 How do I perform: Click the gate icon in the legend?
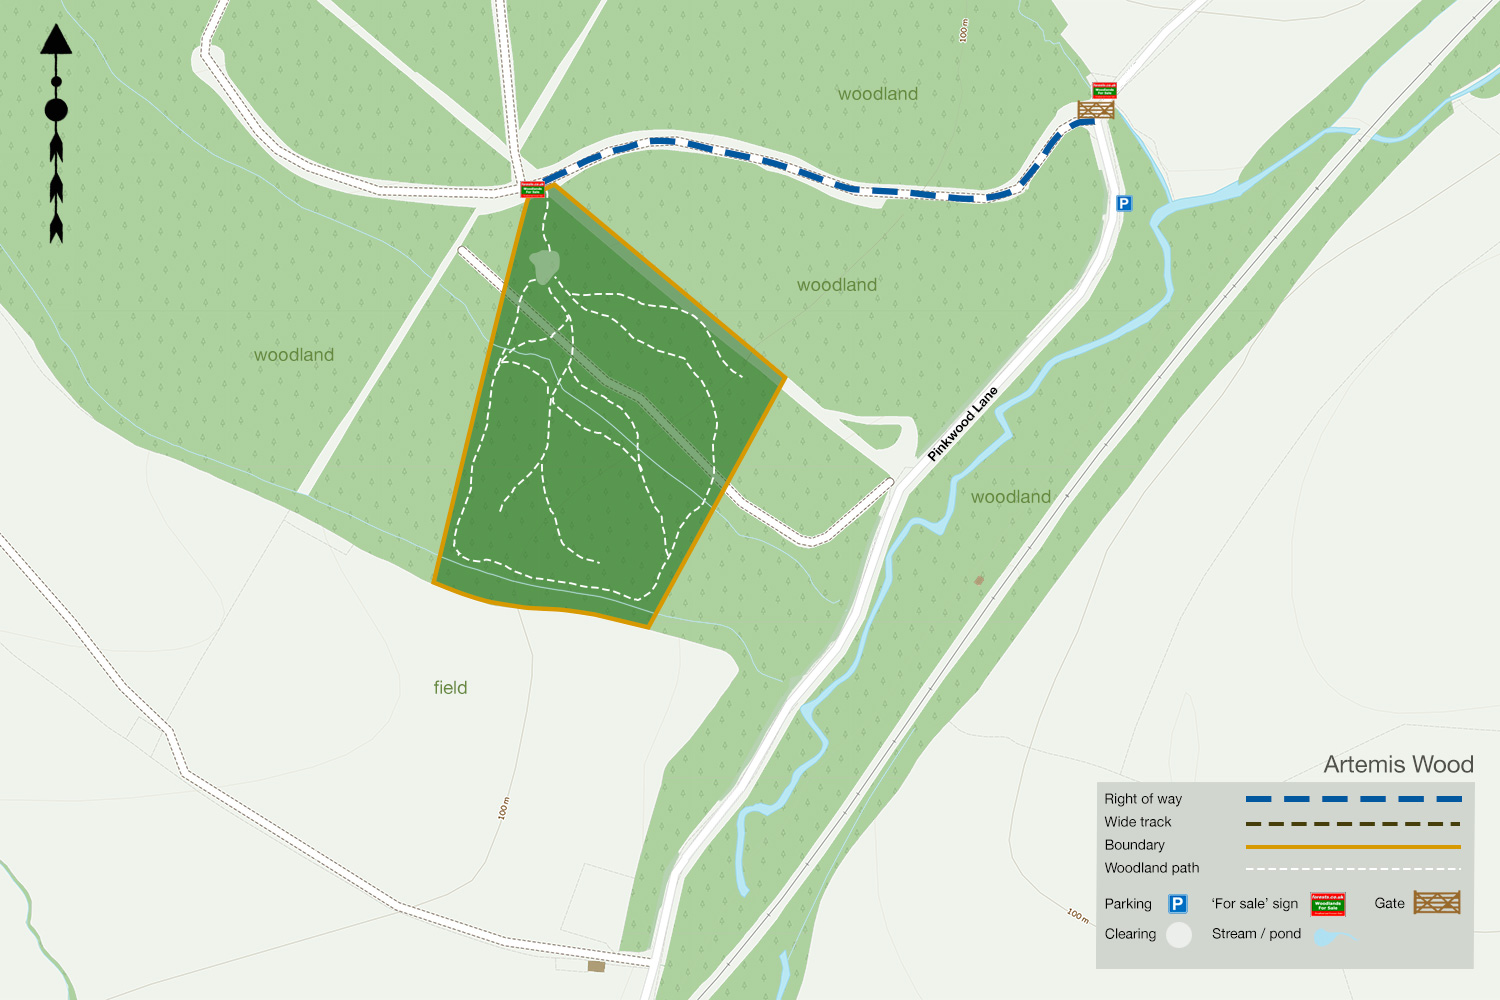(1437, 902)
